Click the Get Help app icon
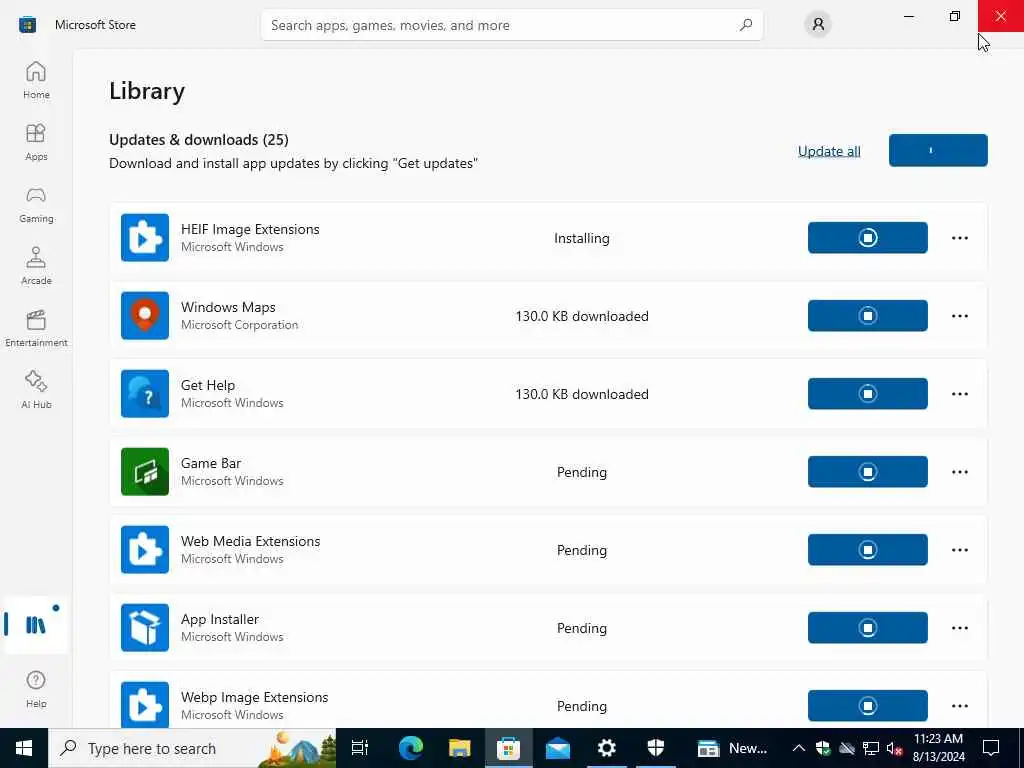The image size is (1024, 768). (145, 394)
